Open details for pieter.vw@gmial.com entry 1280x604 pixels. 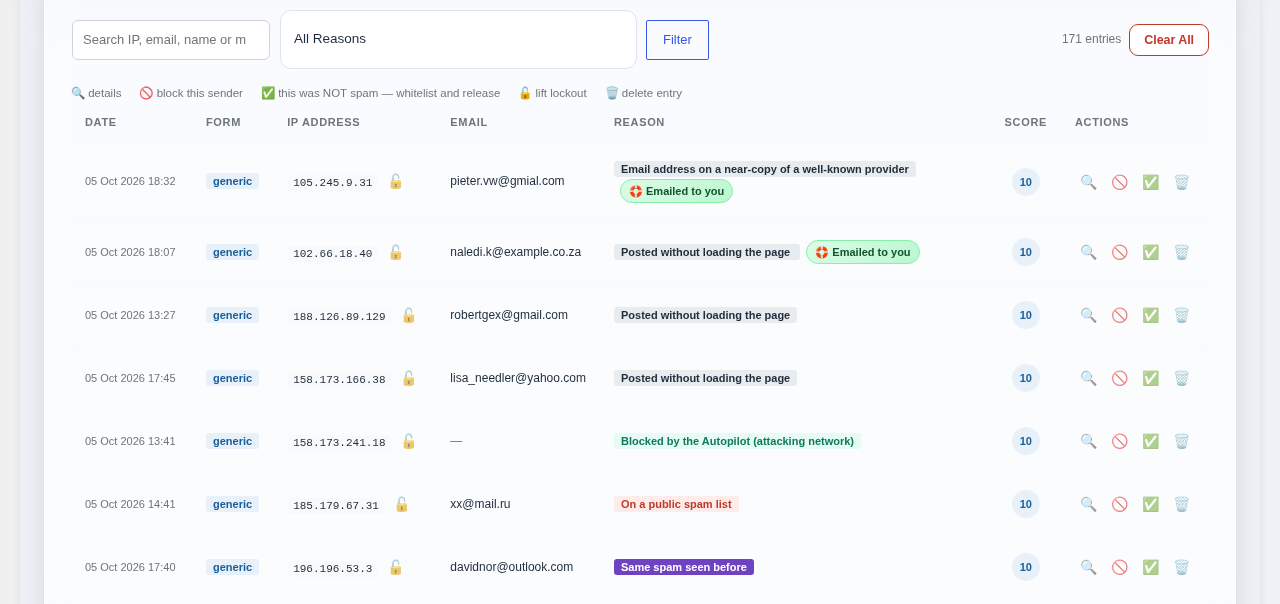pos(1088,182)
